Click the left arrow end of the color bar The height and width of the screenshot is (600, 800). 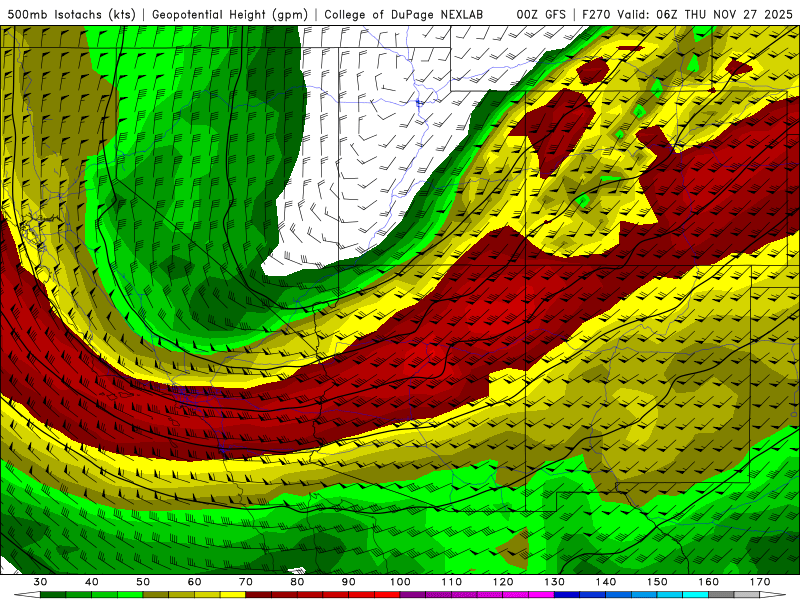click(27, 594)
